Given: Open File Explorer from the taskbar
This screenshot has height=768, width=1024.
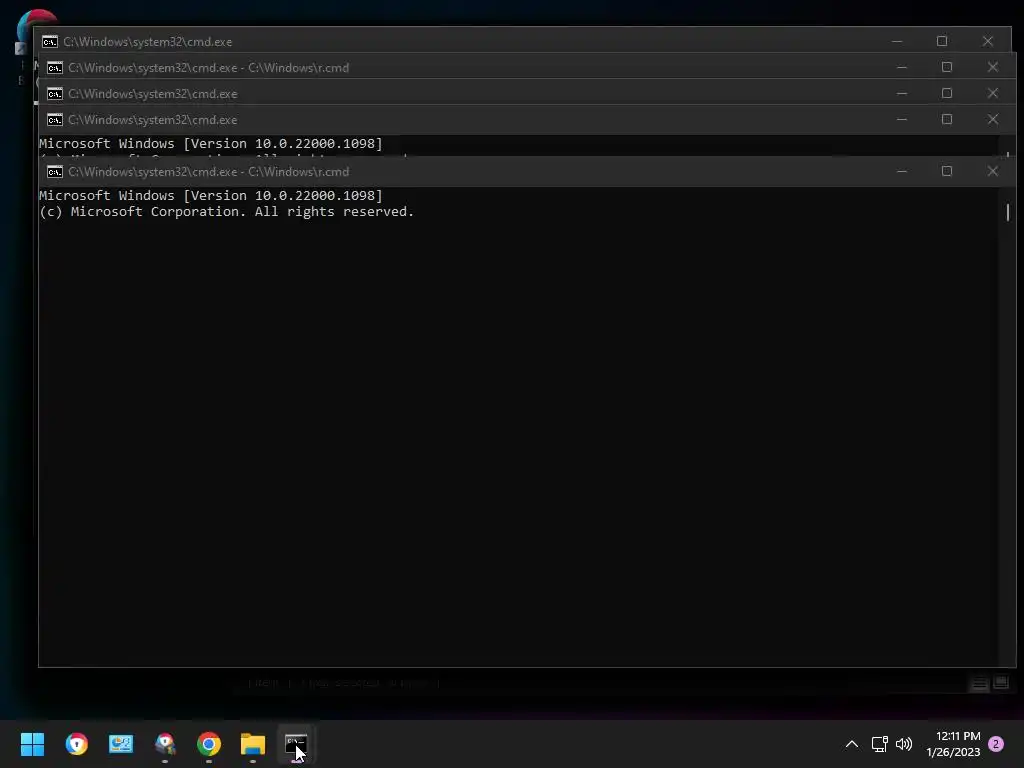Looking at the screenshot, I should 253,744.
